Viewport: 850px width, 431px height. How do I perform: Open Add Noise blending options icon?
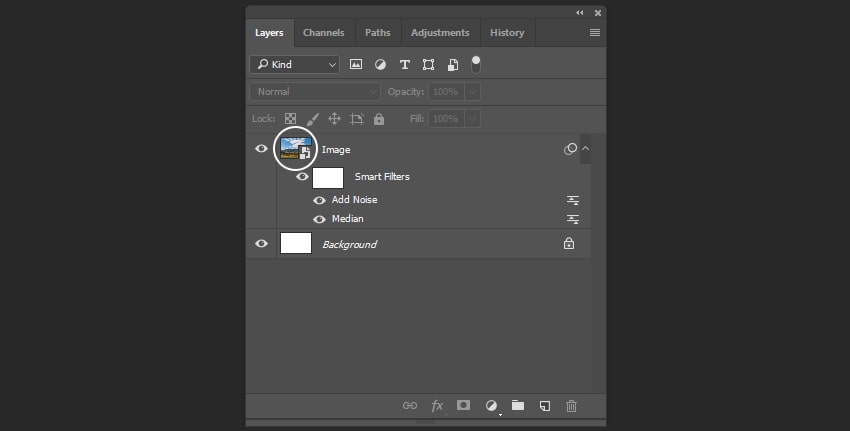573,200
